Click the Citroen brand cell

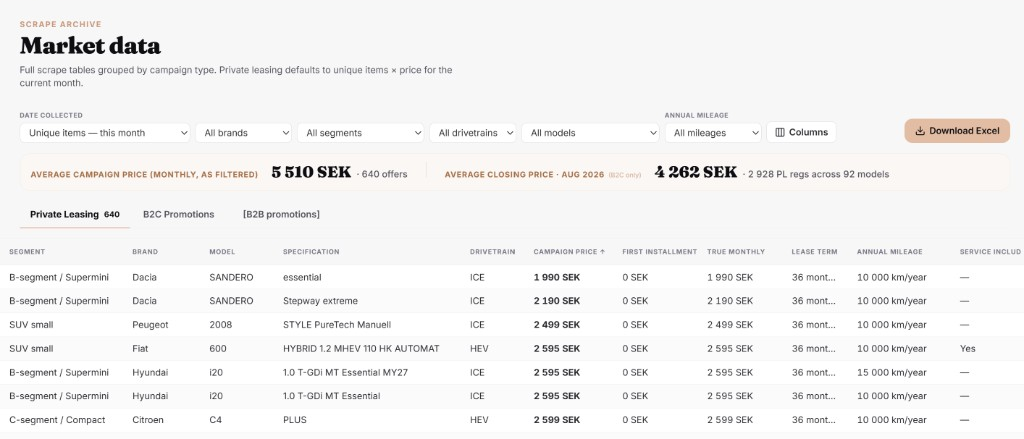pyautogui.click(x=149, y=420)
